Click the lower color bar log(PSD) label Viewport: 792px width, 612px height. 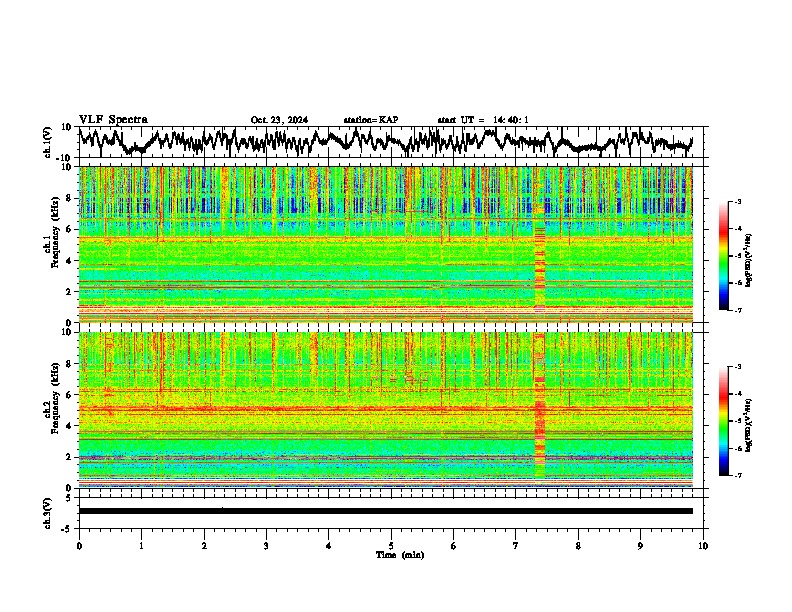coord(749,424)
